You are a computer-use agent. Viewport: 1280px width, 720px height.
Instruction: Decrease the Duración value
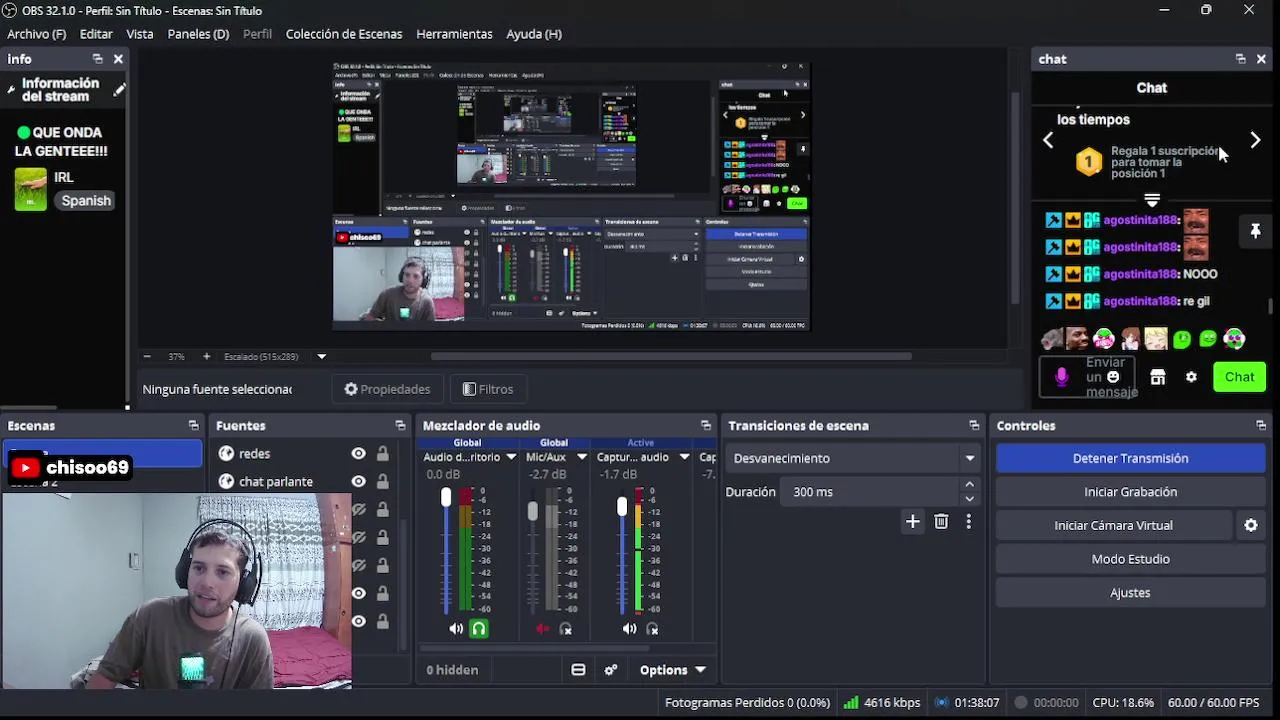pos(969,498)
